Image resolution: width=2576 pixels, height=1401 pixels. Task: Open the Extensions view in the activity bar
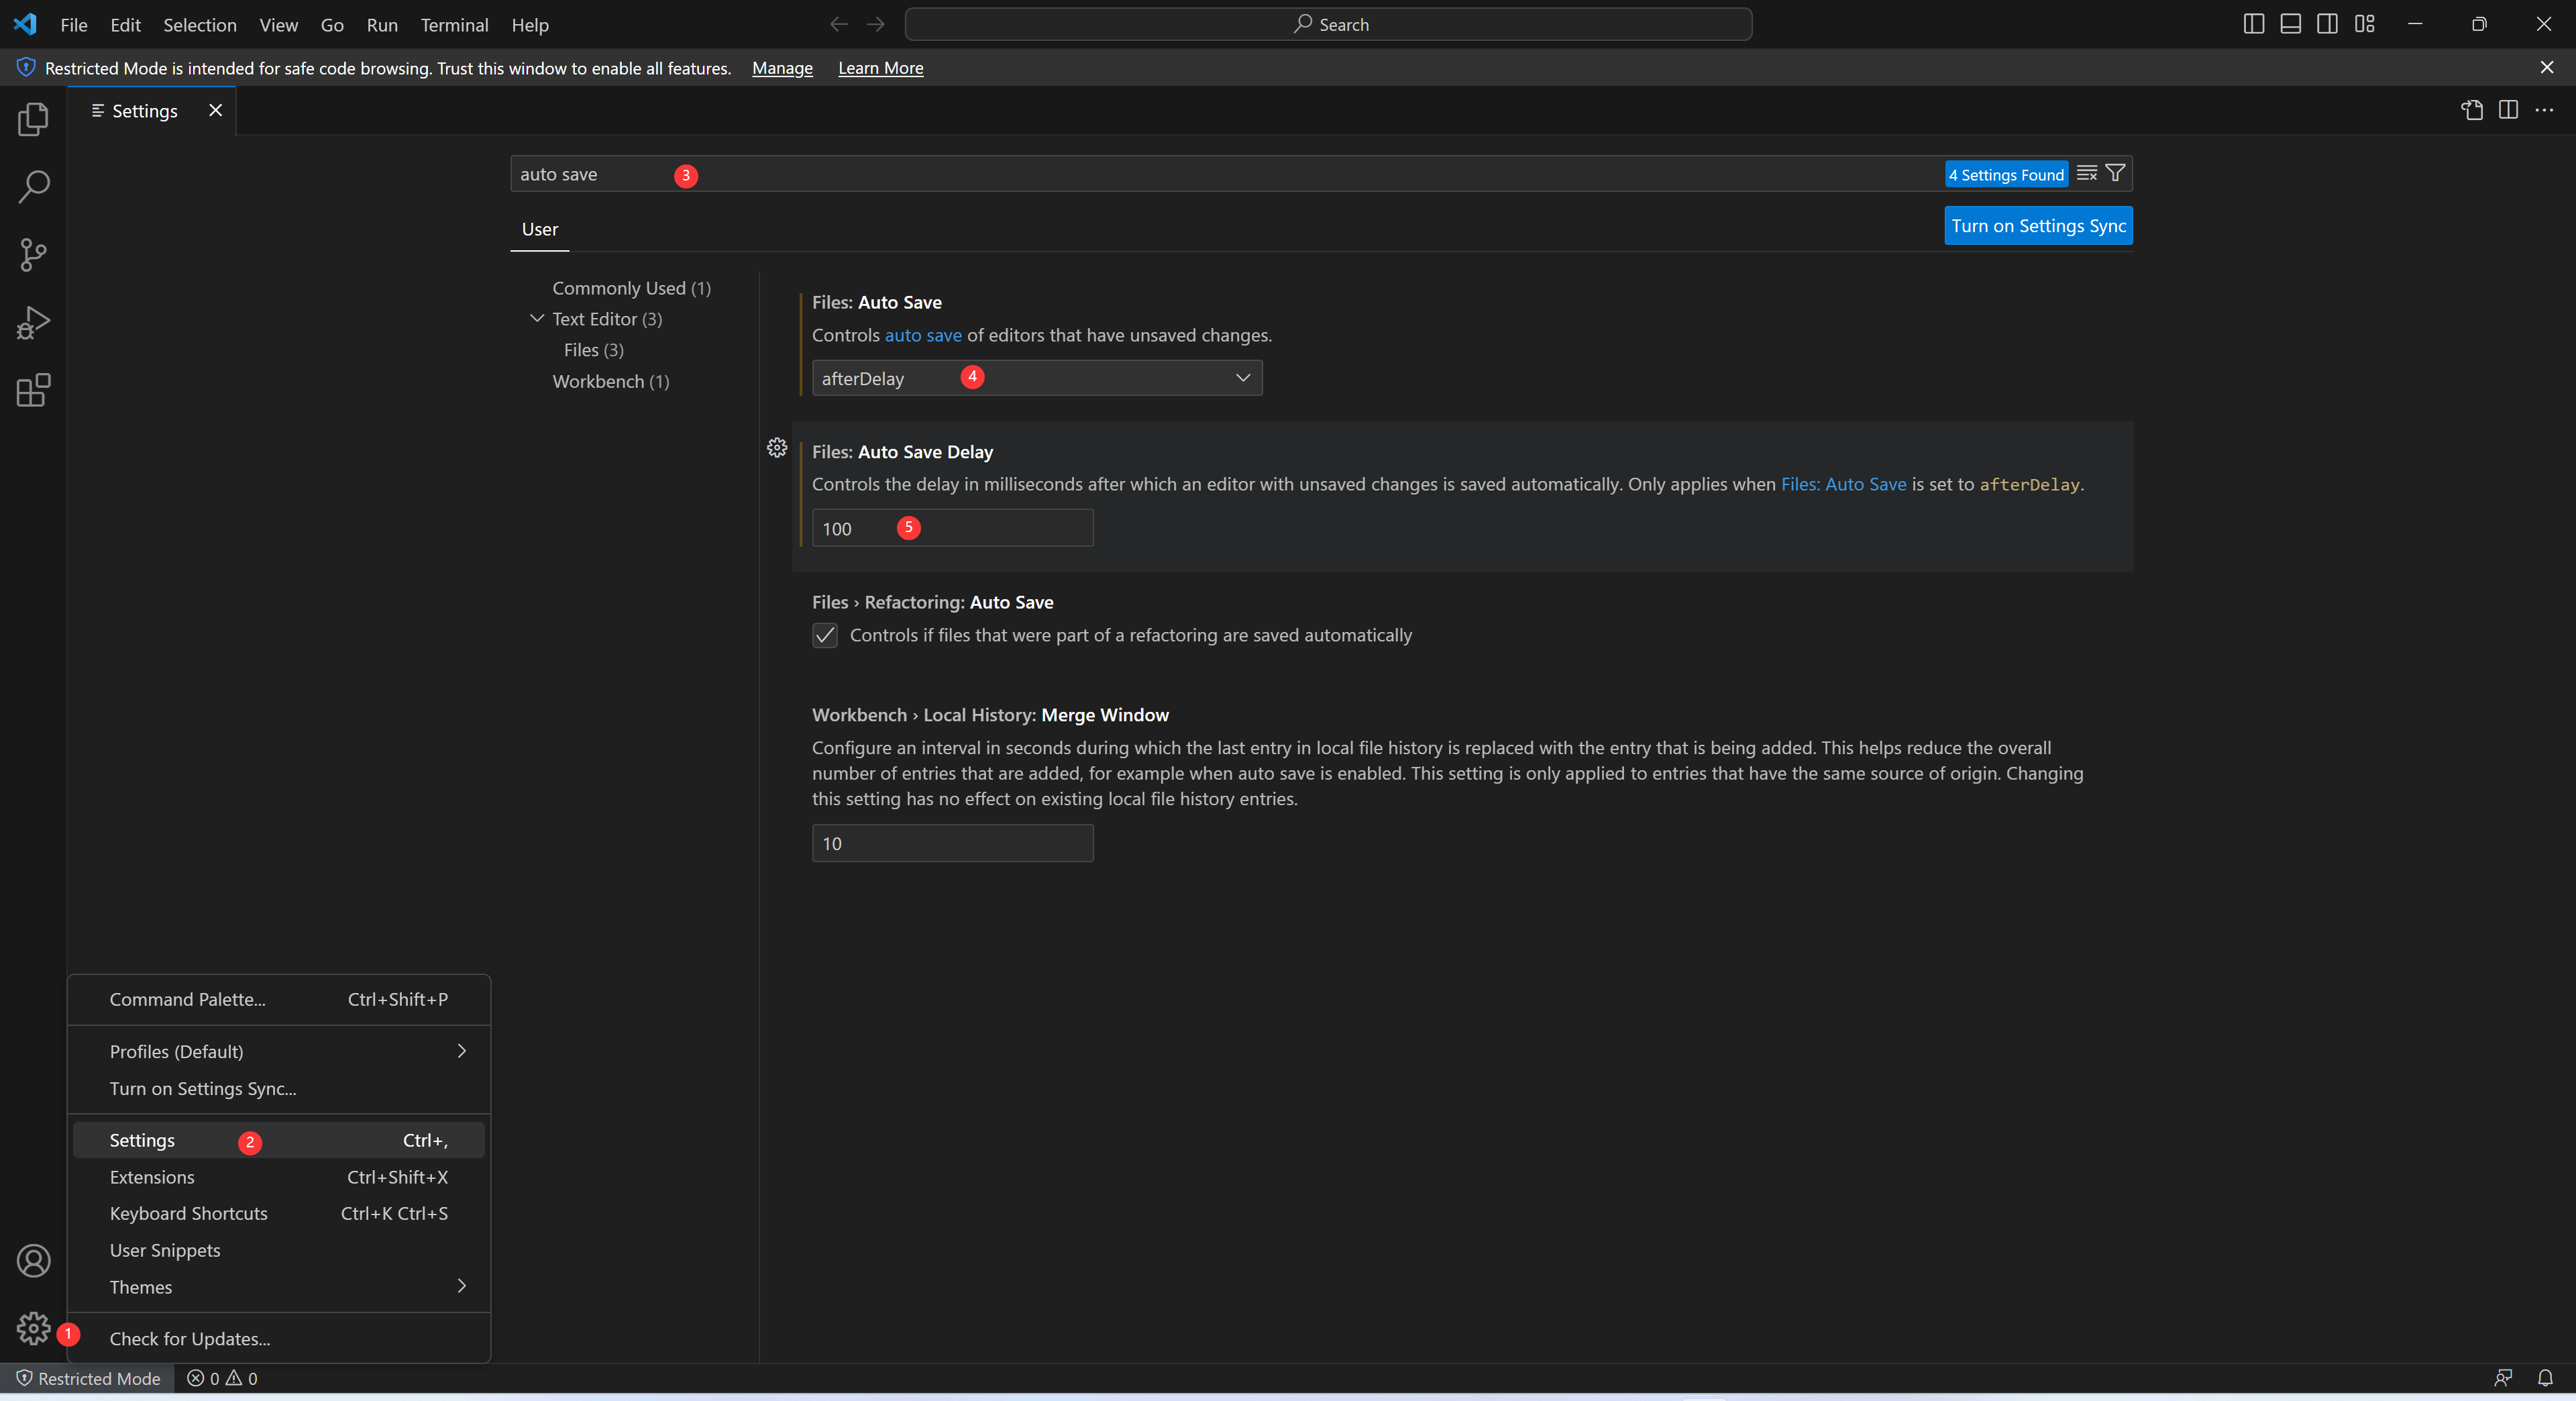pos(33,390)
